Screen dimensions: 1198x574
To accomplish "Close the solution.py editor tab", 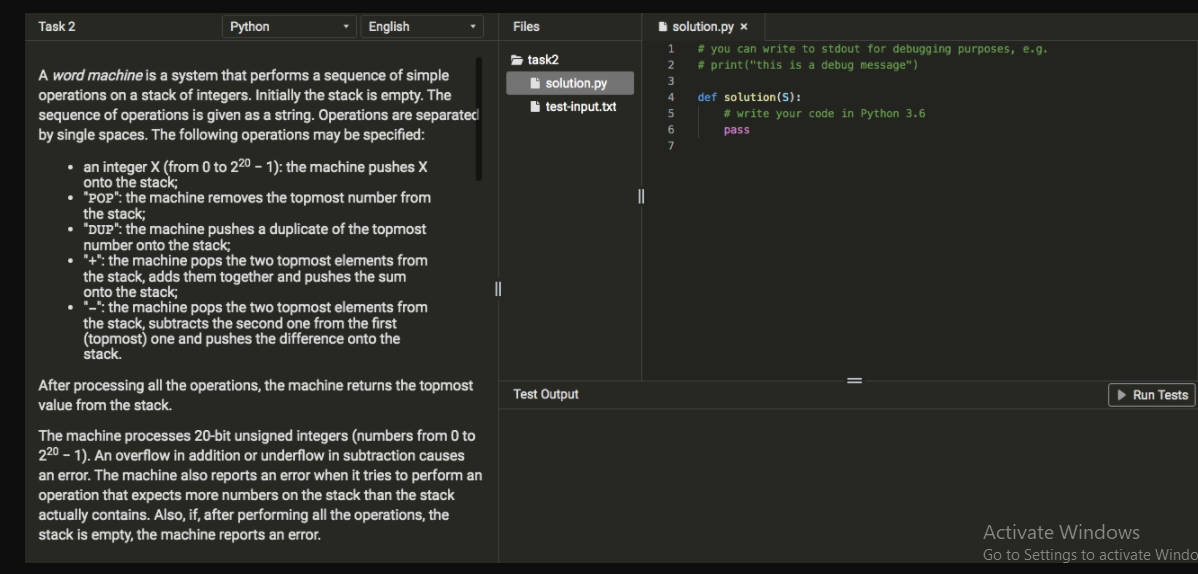I will (x=744, y=27).
